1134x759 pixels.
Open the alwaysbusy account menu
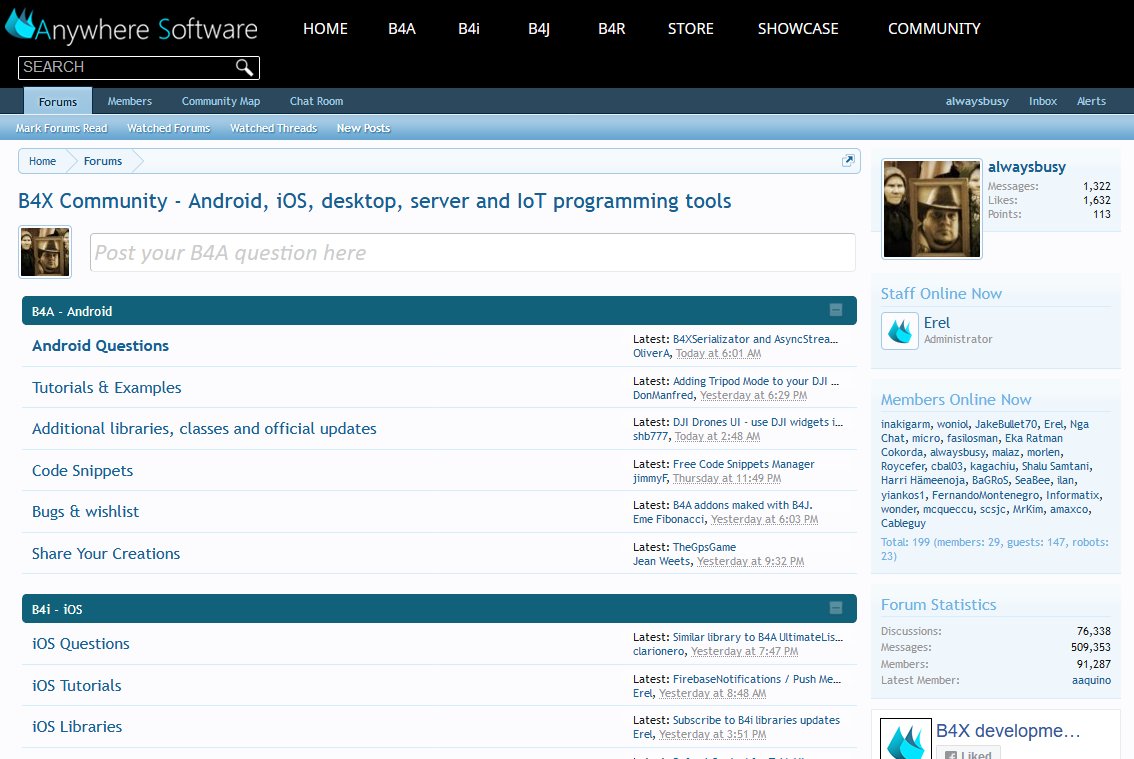point(977,101)
